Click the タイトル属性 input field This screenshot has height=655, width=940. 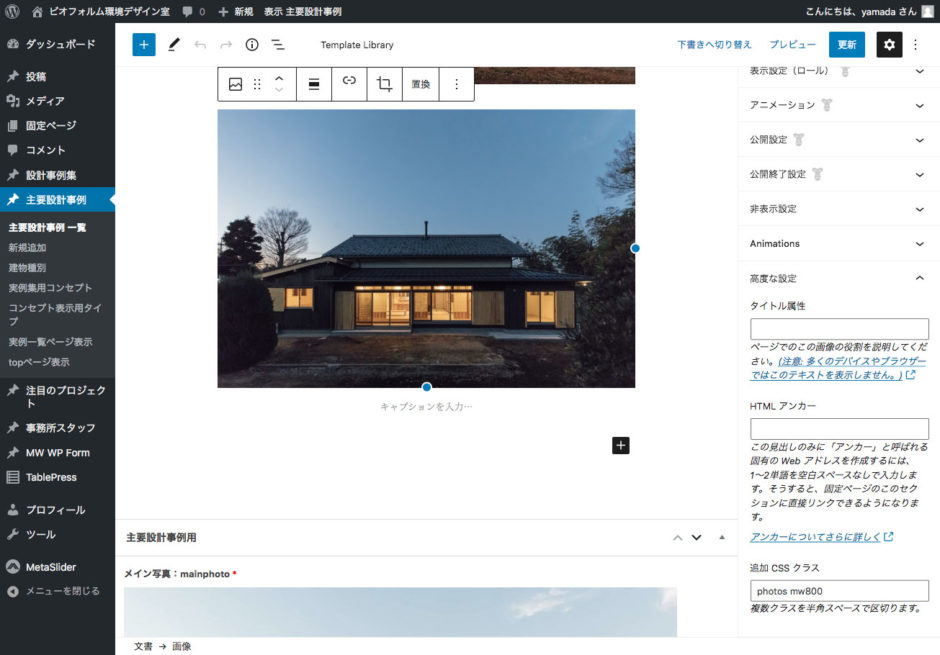click(839, 329)
